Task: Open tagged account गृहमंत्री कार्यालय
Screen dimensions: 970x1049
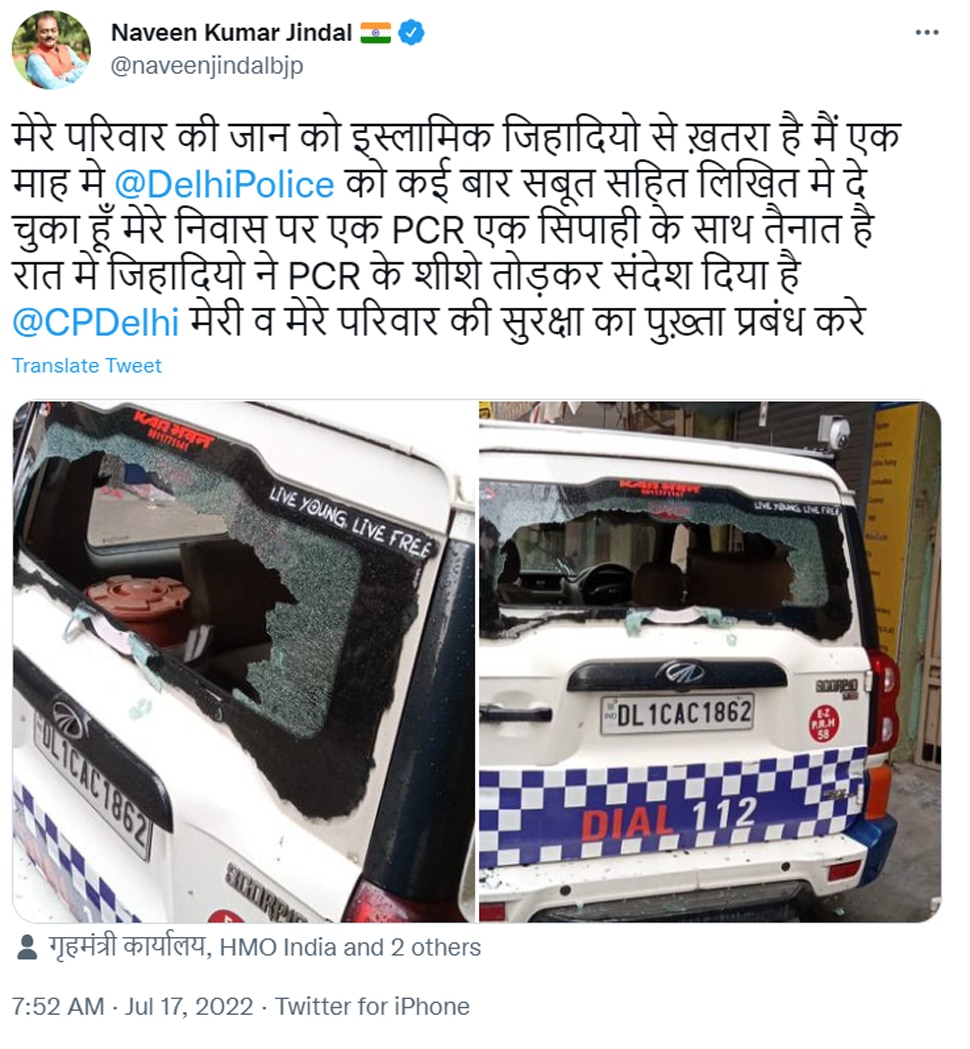Action: tap(126, 947)
